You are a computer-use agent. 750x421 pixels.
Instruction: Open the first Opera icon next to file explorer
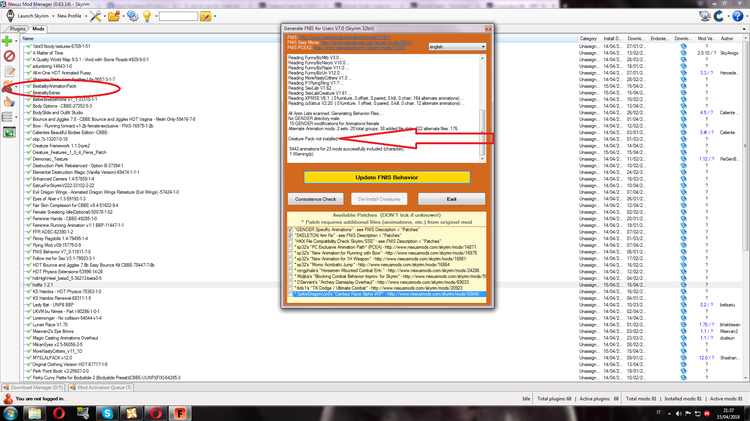(59, 413)
